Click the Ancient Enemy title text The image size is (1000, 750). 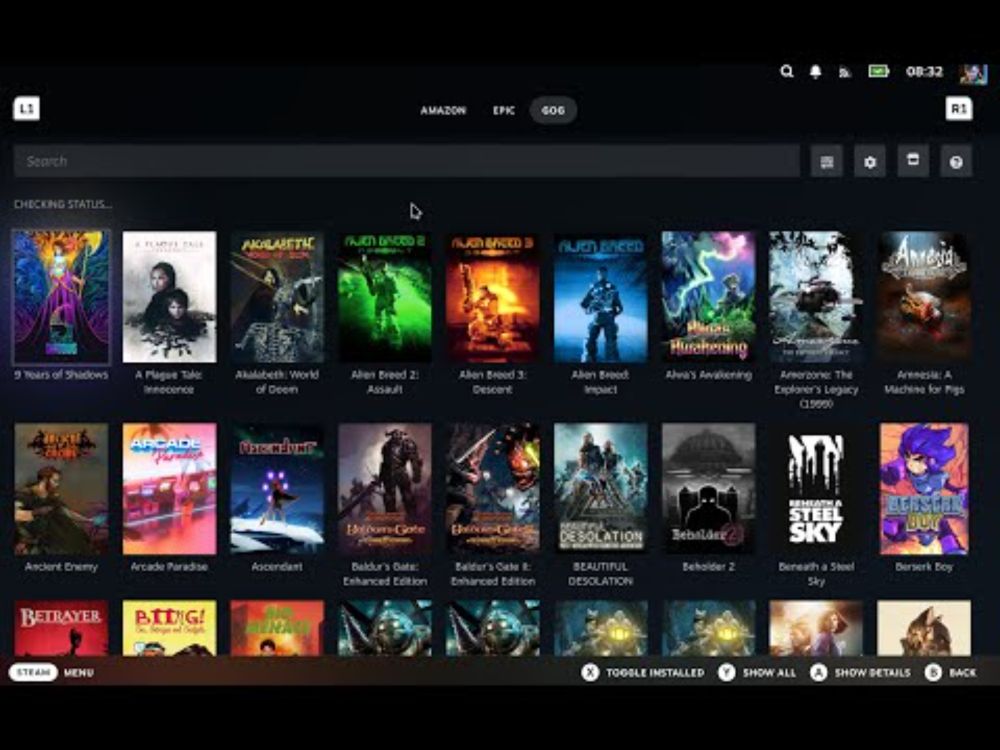pyautogui.click(x=61, y=566)
